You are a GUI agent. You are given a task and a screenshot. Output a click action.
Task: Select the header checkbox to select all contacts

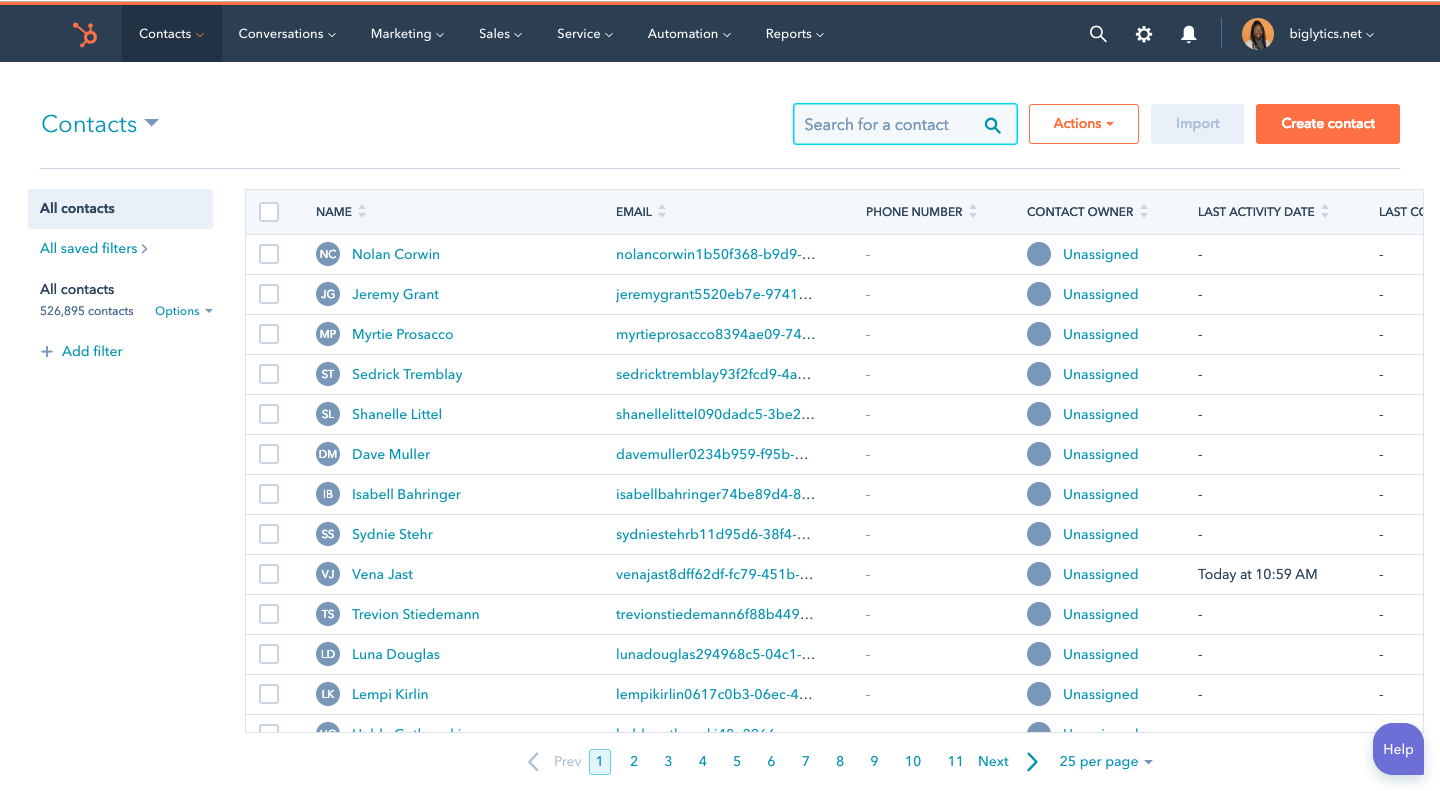click(268, 212)
